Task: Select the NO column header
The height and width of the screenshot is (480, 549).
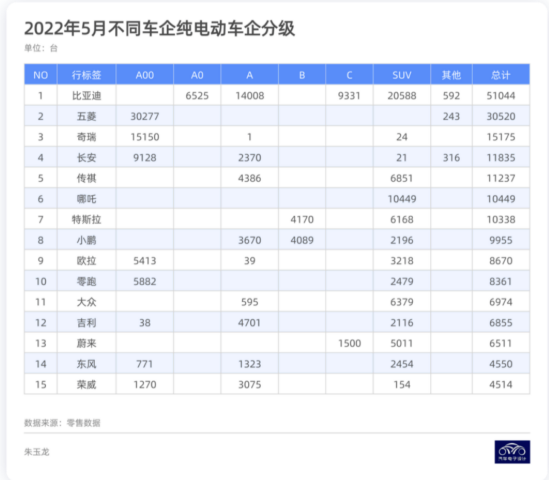Action: coord(41,75)
